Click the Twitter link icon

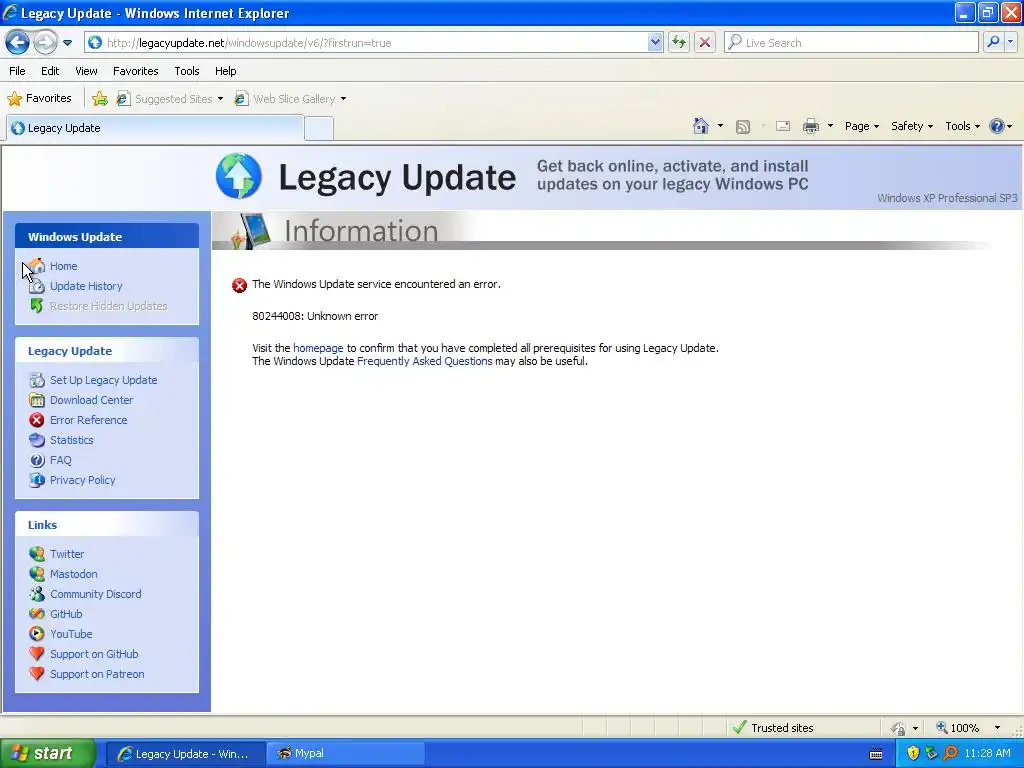point(37,554)
